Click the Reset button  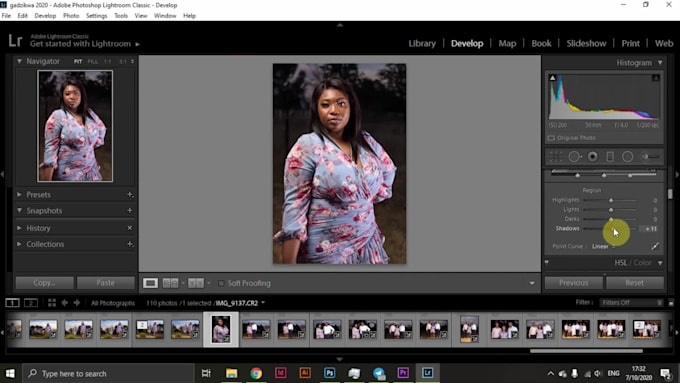click(635, 283)
